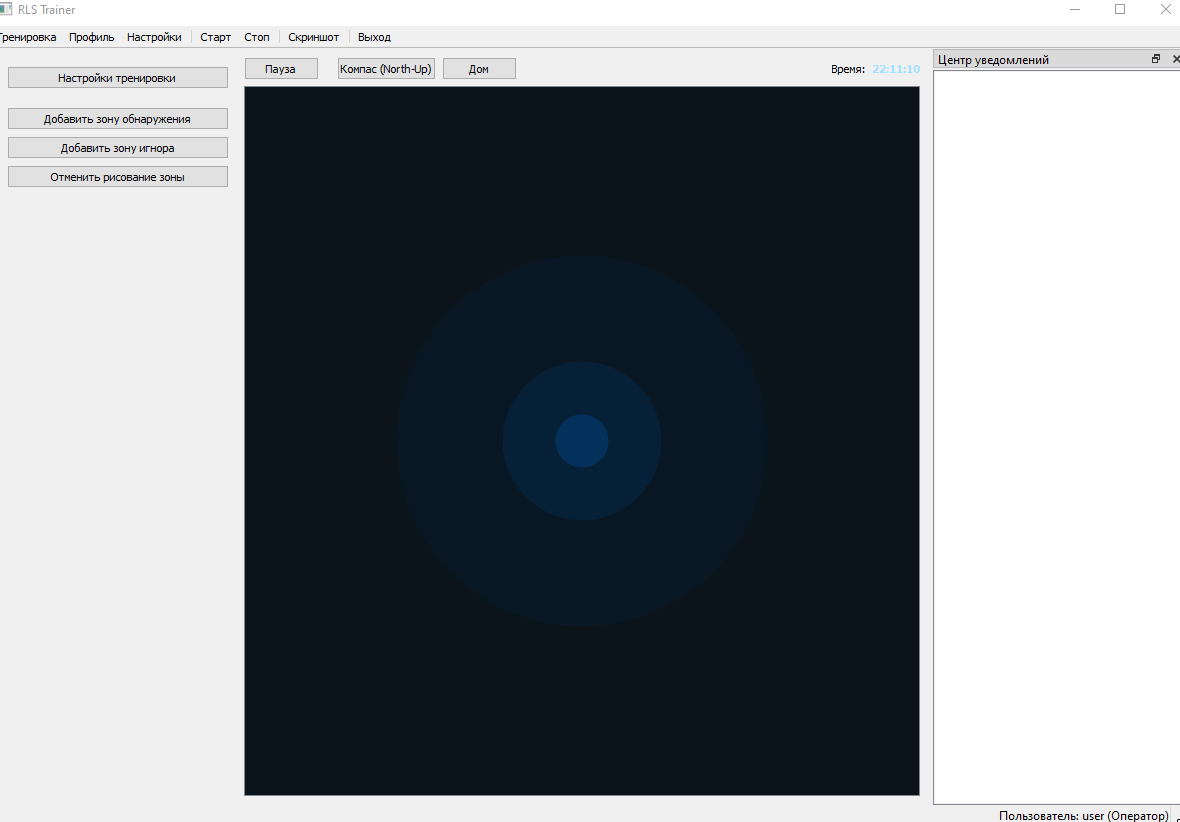
Task: Click inside the empty notifications list
Action: (1057, 437)
